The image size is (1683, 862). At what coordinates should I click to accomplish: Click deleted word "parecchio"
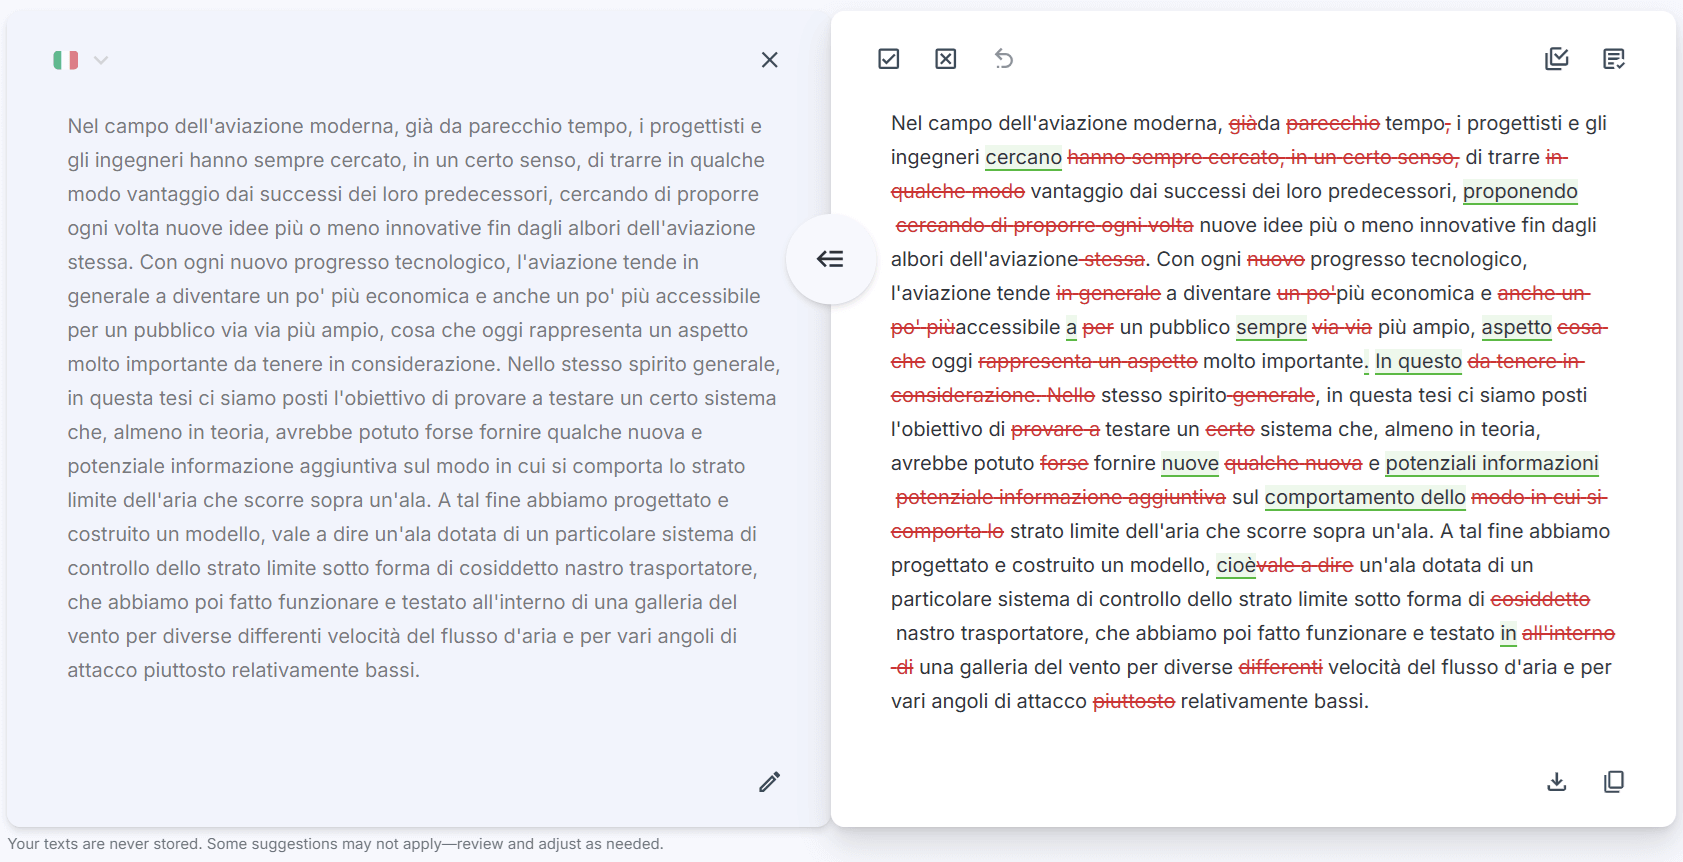click(x=1332, y=123)
